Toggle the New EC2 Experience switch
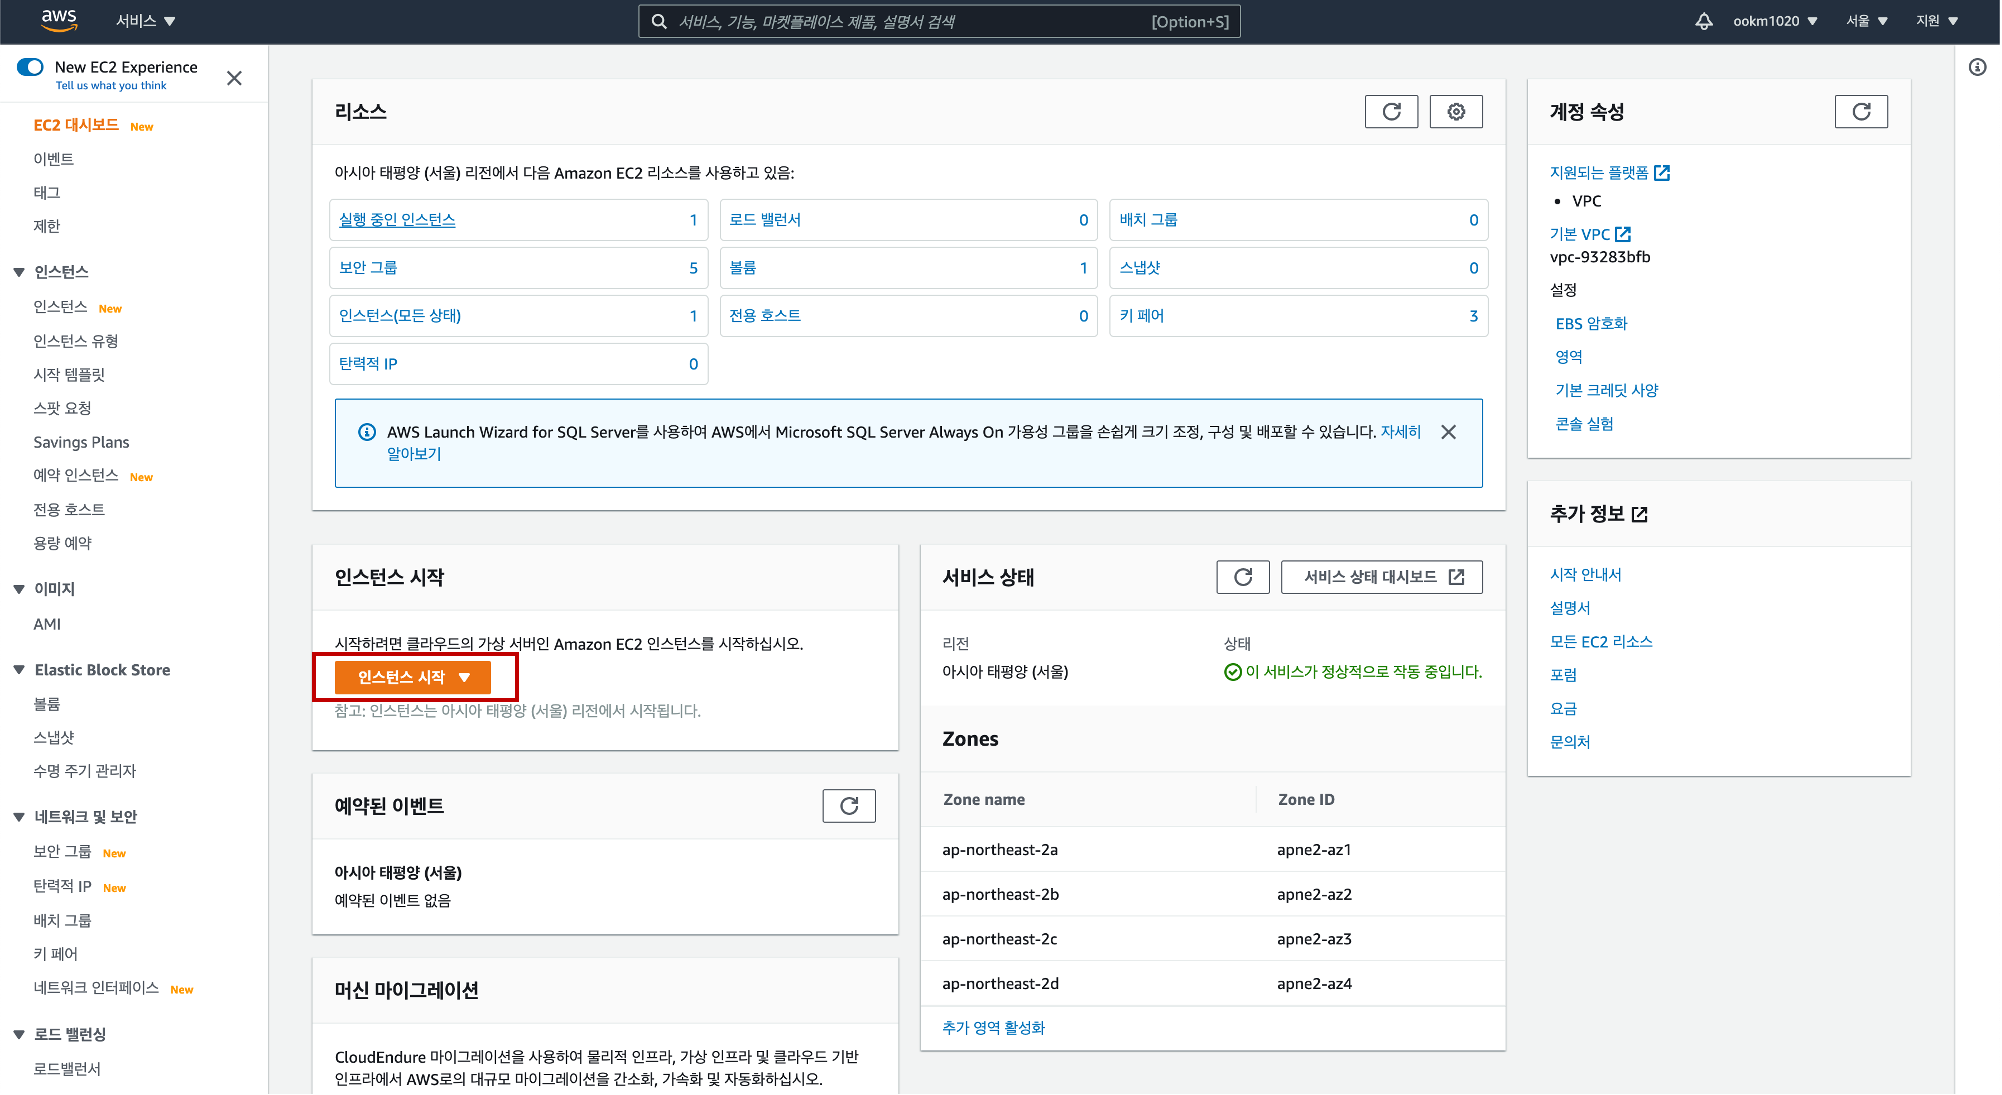Viewport: 2002px width, 1095px height. click(x=31, y=67)
